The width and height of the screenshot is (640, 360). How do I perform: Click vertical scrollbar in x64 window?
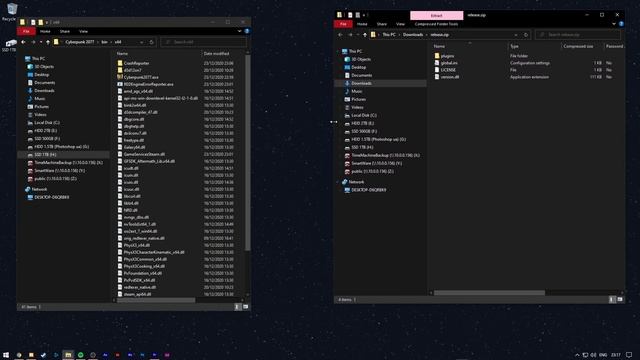(x=247, y=153)
